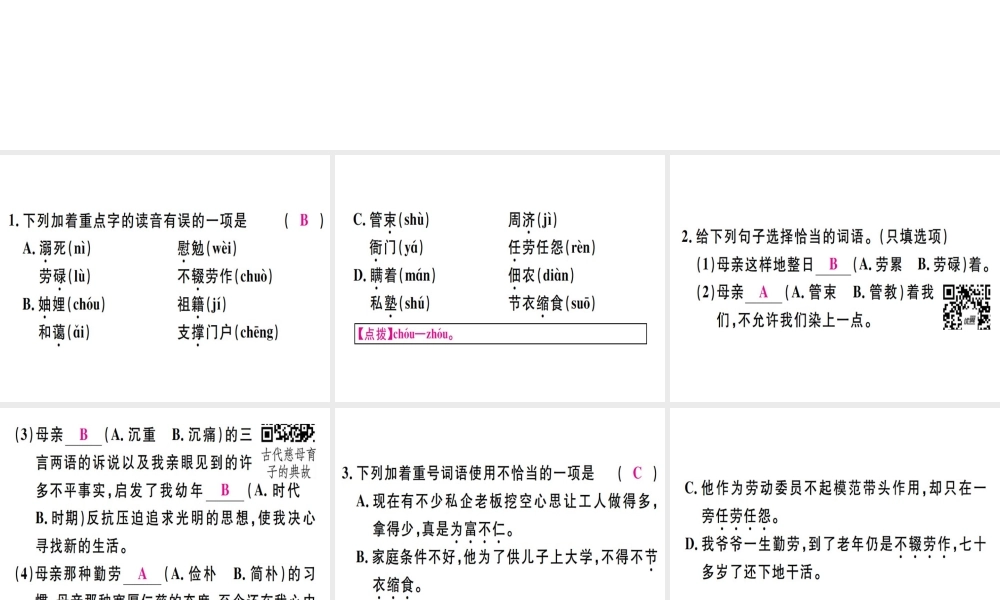Click the entry D. 瞒着(mán)
This screenshot has width=1000, height=600.
tap(395, 275)
